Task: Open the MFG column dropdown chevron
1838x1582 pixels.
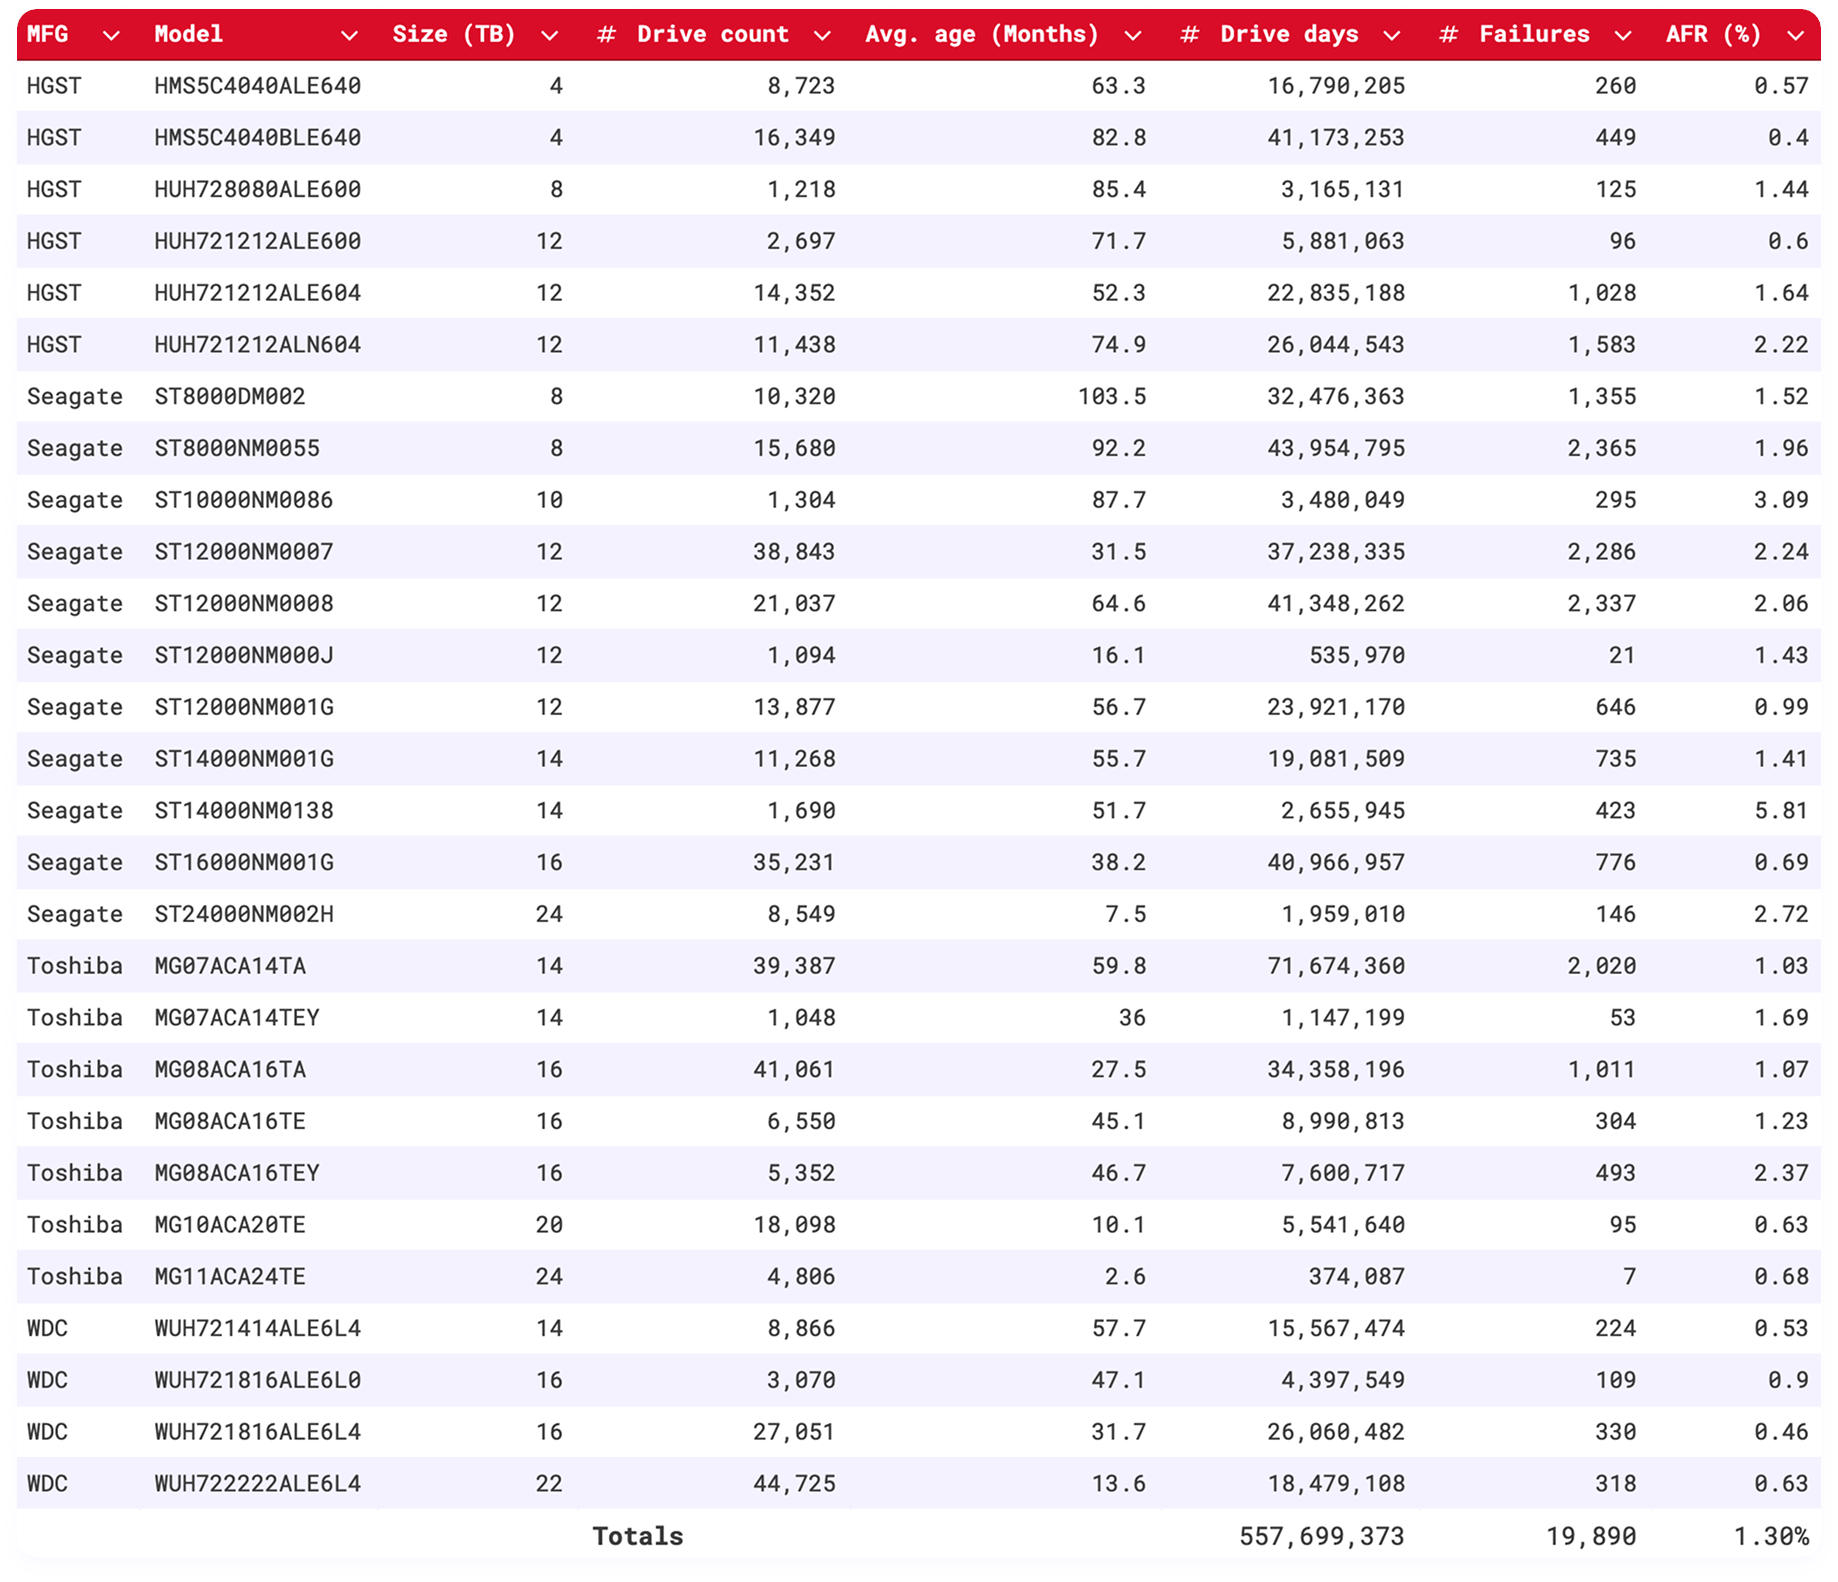Action: click(x=111, y=36)
